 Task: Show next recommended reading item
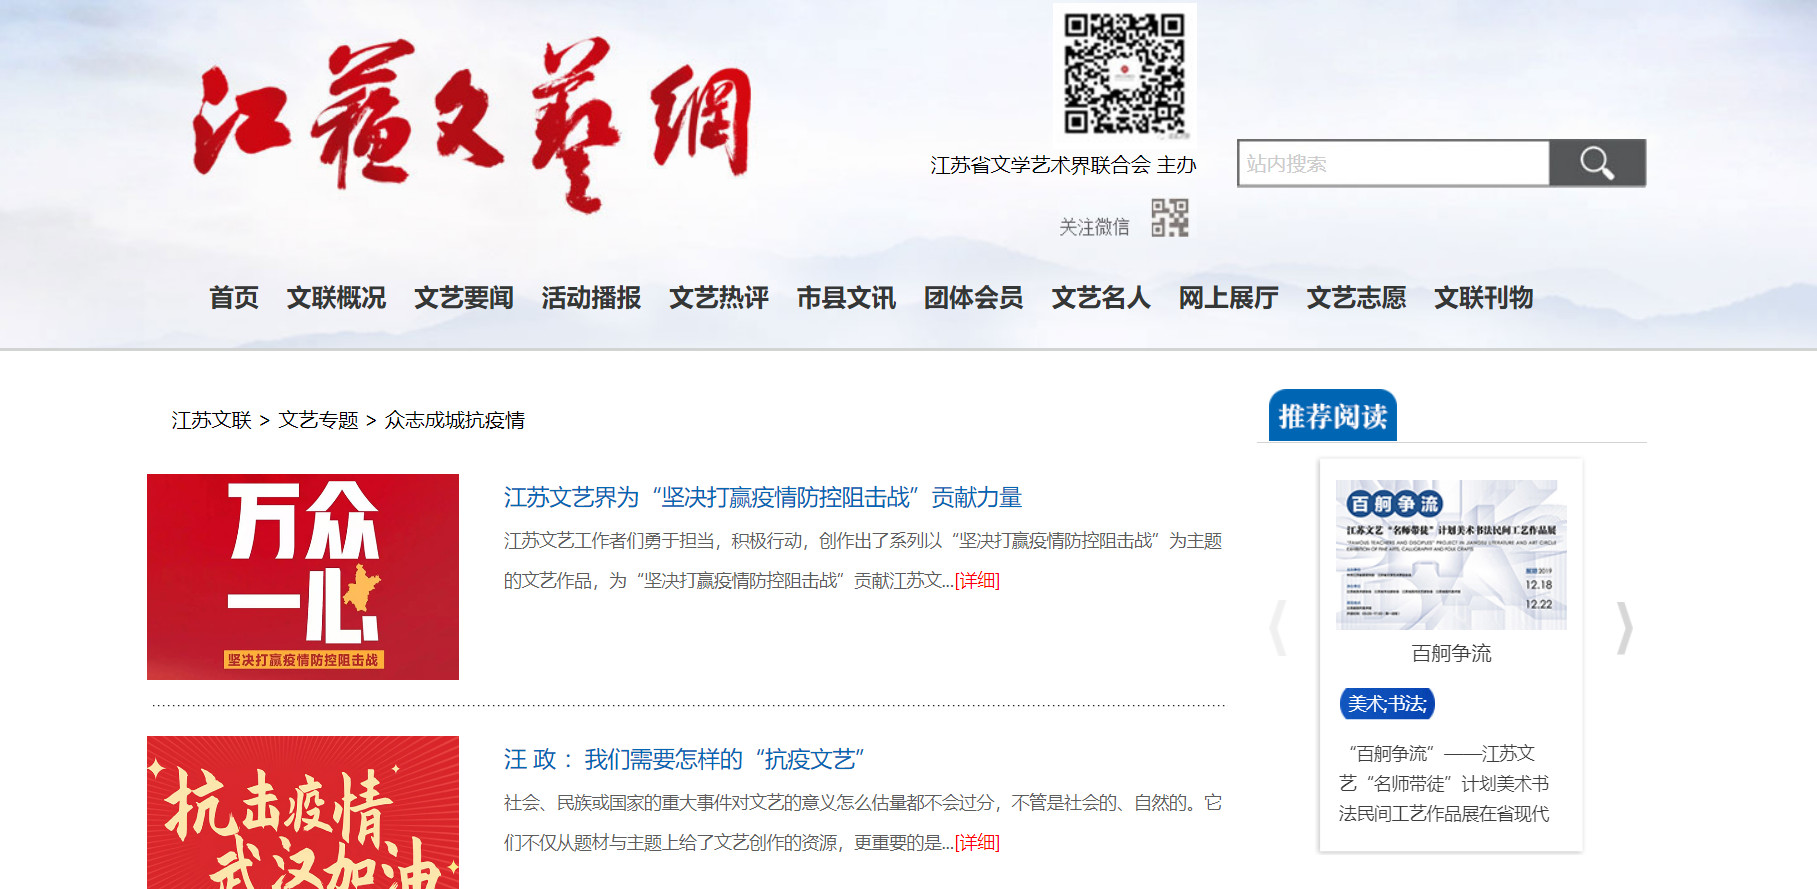pyautogui.click(x=1624, y=628)
